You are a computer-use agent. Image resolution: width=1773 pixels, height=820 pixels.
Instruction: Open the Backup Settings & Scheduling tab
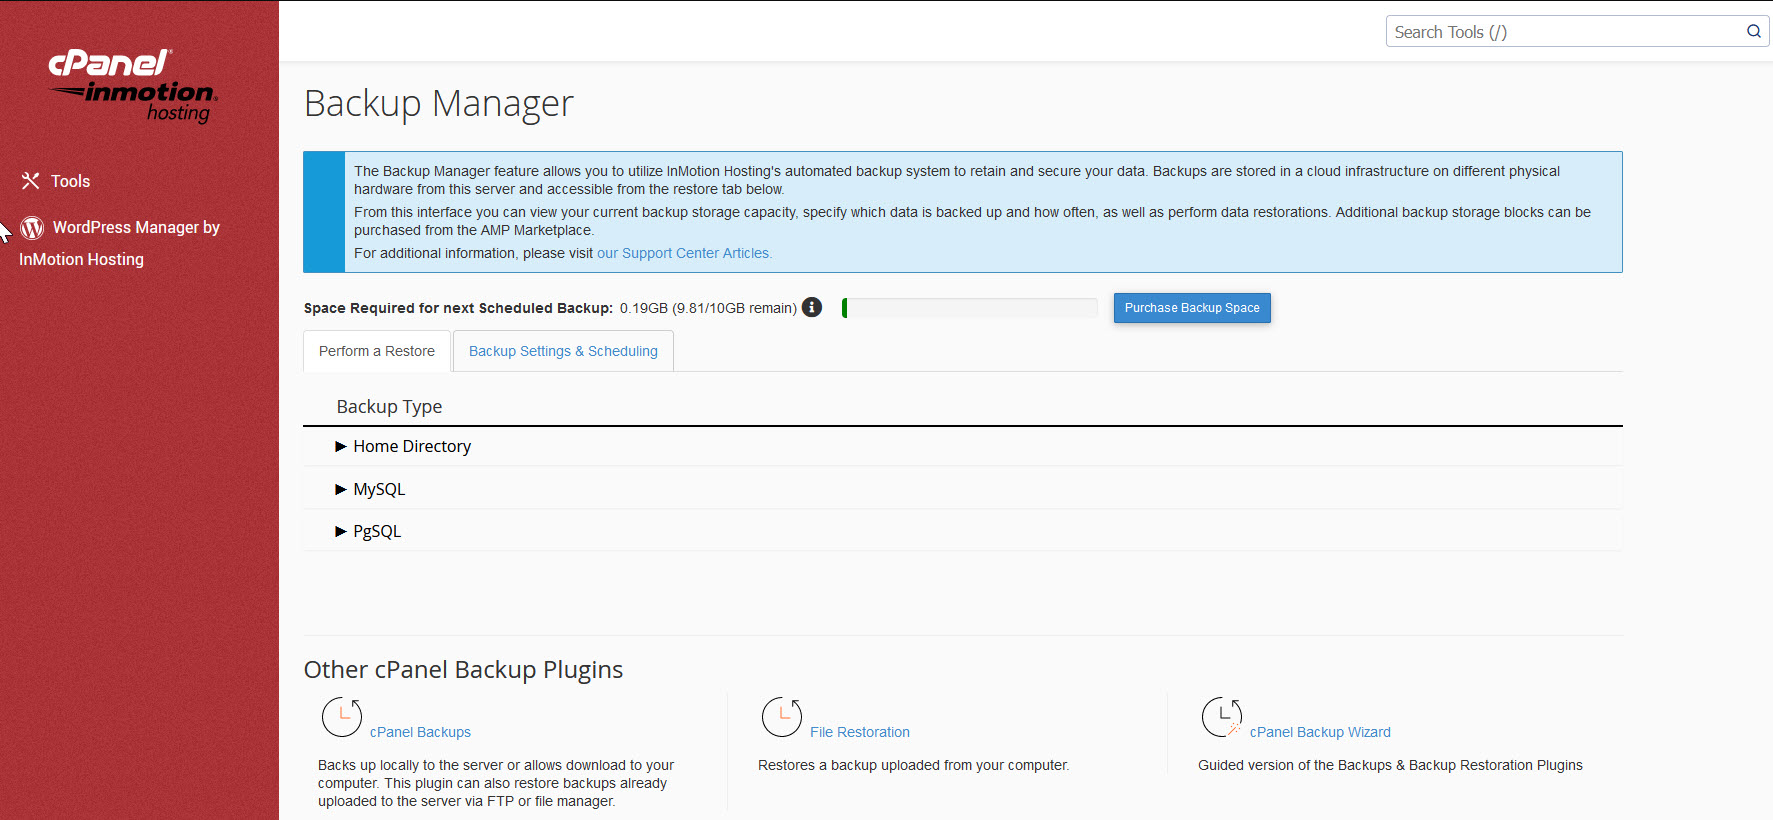[x=563, y=351]
